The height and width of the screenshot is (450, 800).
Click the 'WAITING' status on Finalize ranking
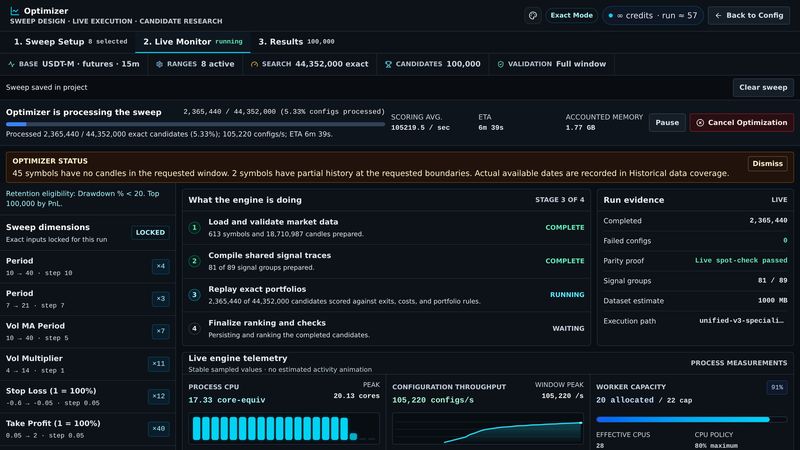tap(568, 329)
